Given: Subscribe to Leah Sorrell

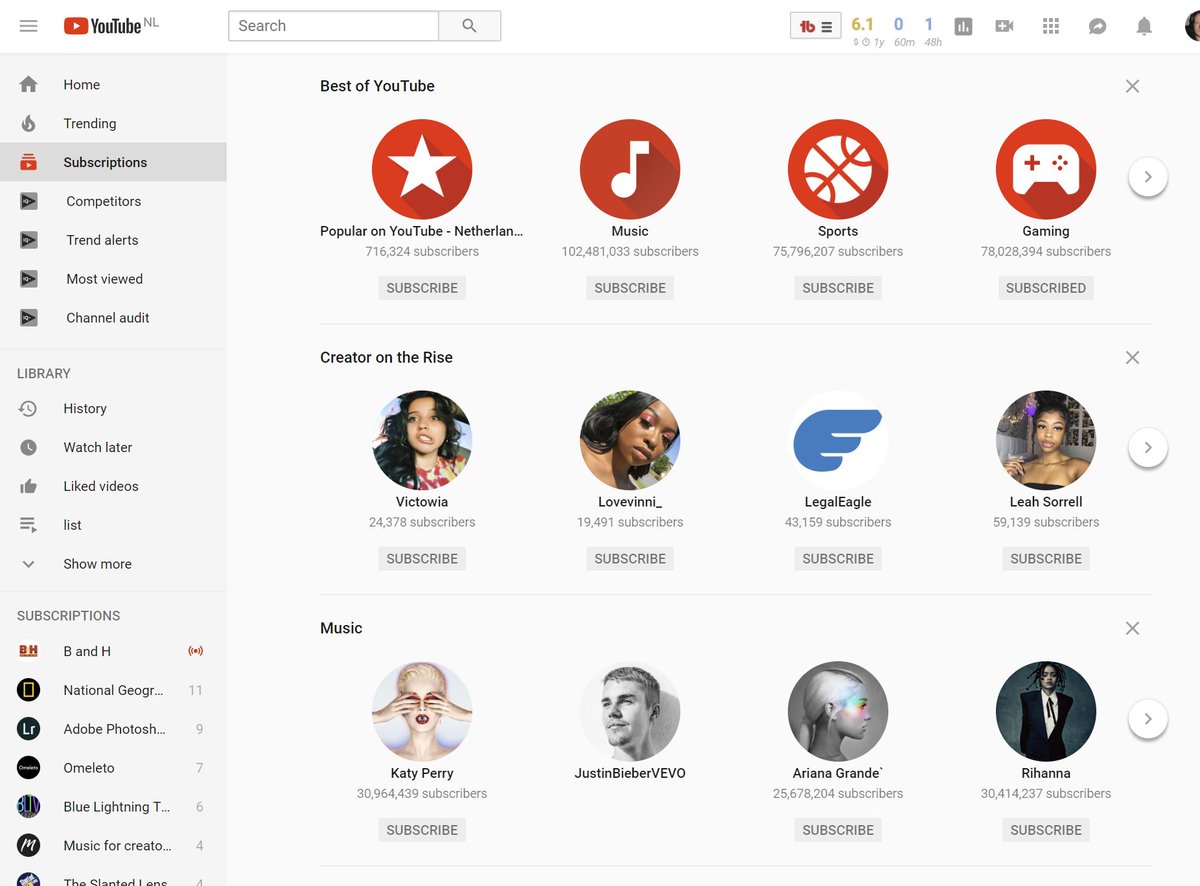Looking at the screenshot, I should [1046, 559].
